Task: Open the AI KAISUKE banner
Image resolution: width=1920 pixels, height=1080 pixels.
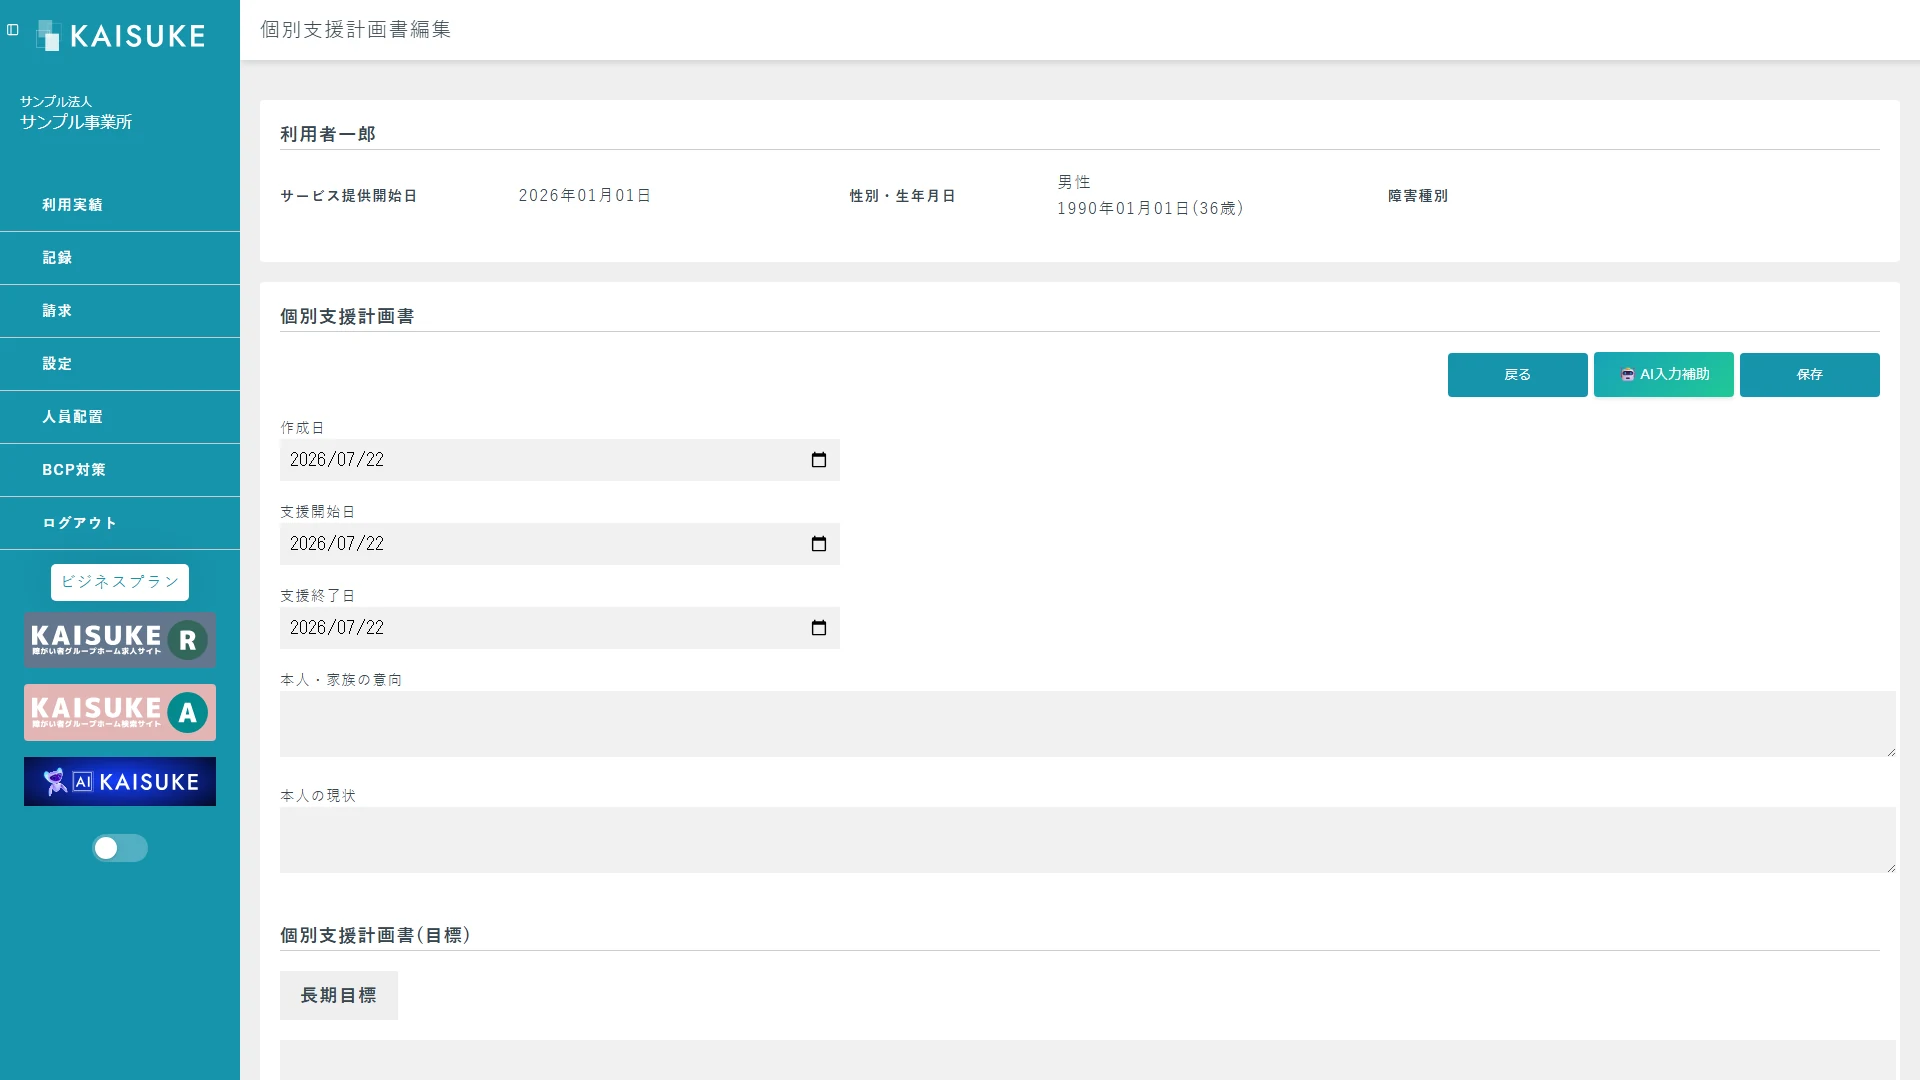Action: (x=120, y=781)
